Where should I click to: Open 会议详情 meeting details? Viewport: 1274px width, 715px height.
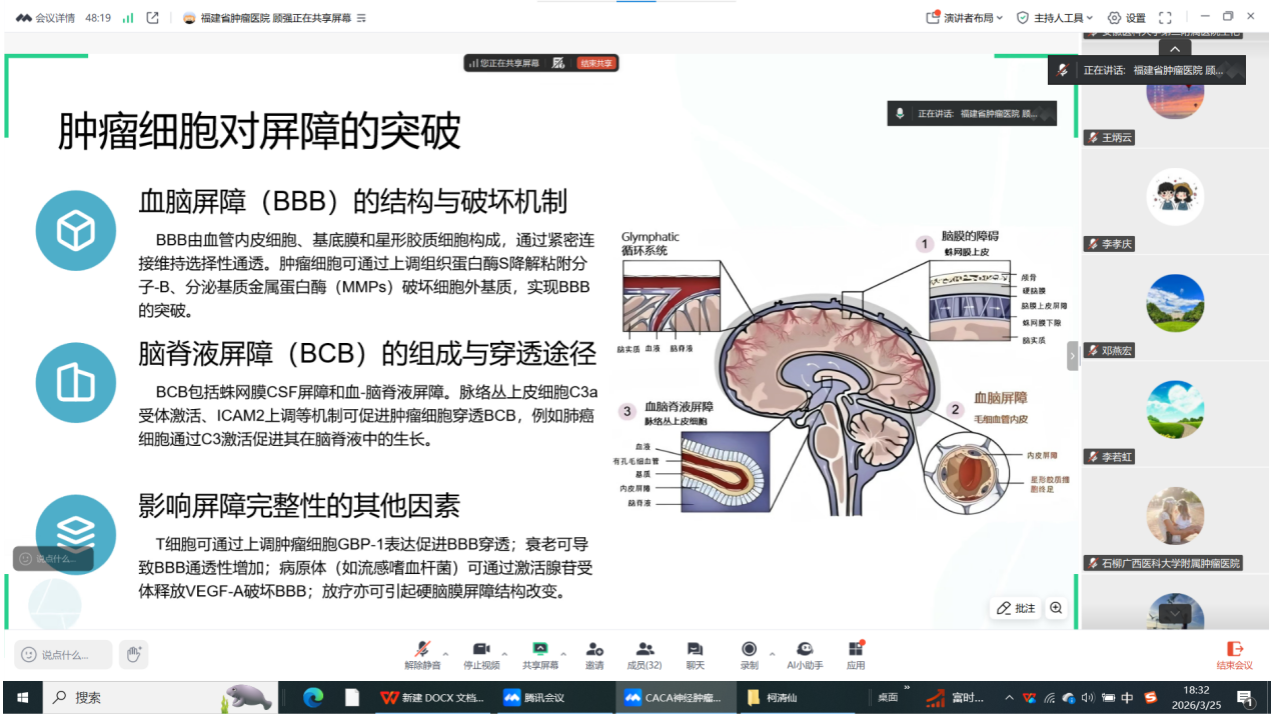pyautogui.click(x=46, y=18)
